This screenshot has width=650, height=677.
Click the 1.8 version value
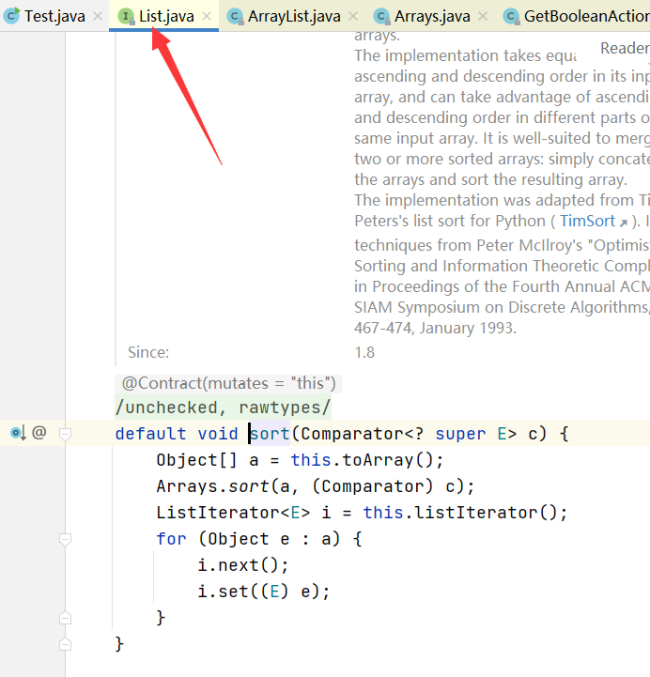pos(365,352)
